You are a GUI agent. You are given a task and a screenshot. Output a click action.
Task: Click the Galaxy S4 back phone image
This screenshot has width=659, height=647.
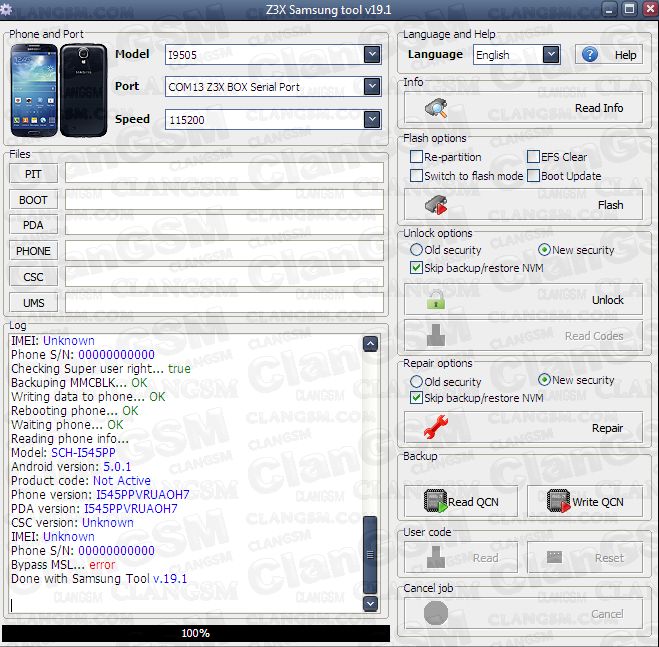tap(84, 90)
